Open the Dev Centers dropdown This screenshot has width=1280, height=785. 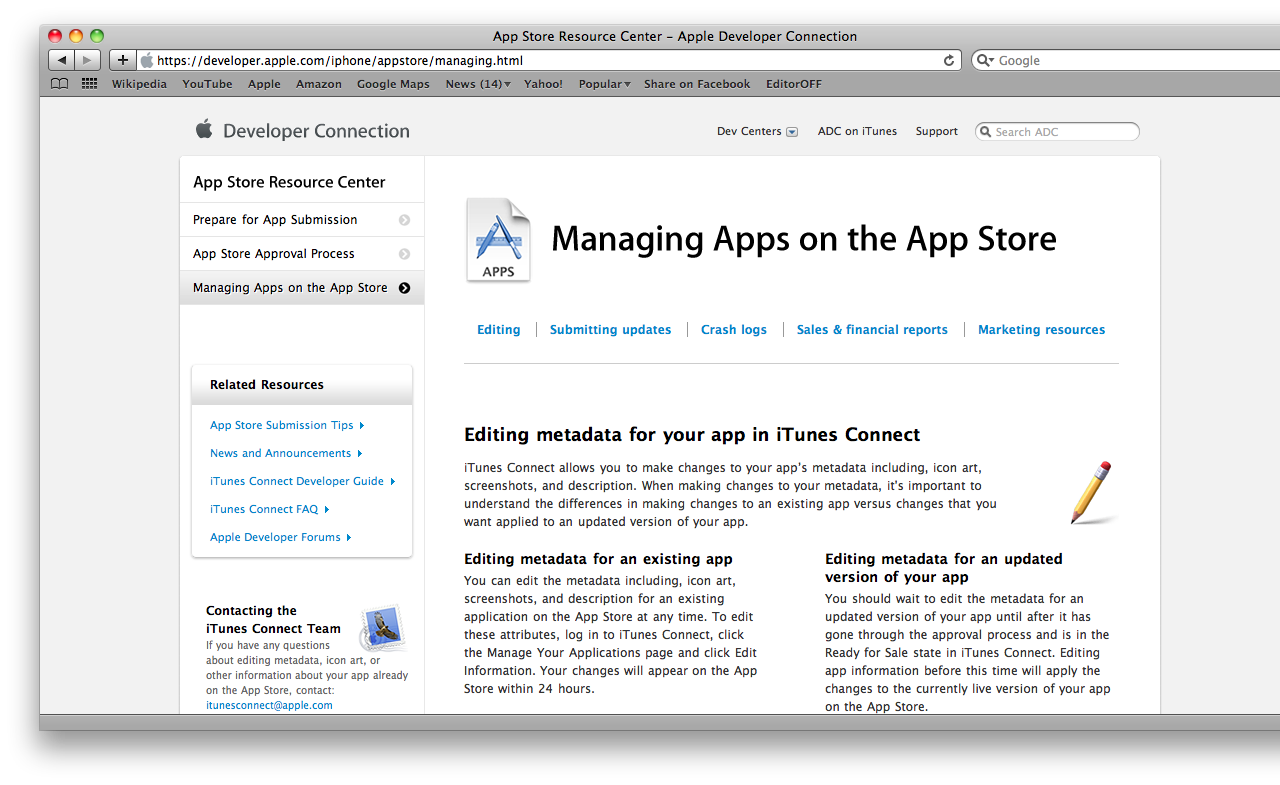click(x=757, y=131)
